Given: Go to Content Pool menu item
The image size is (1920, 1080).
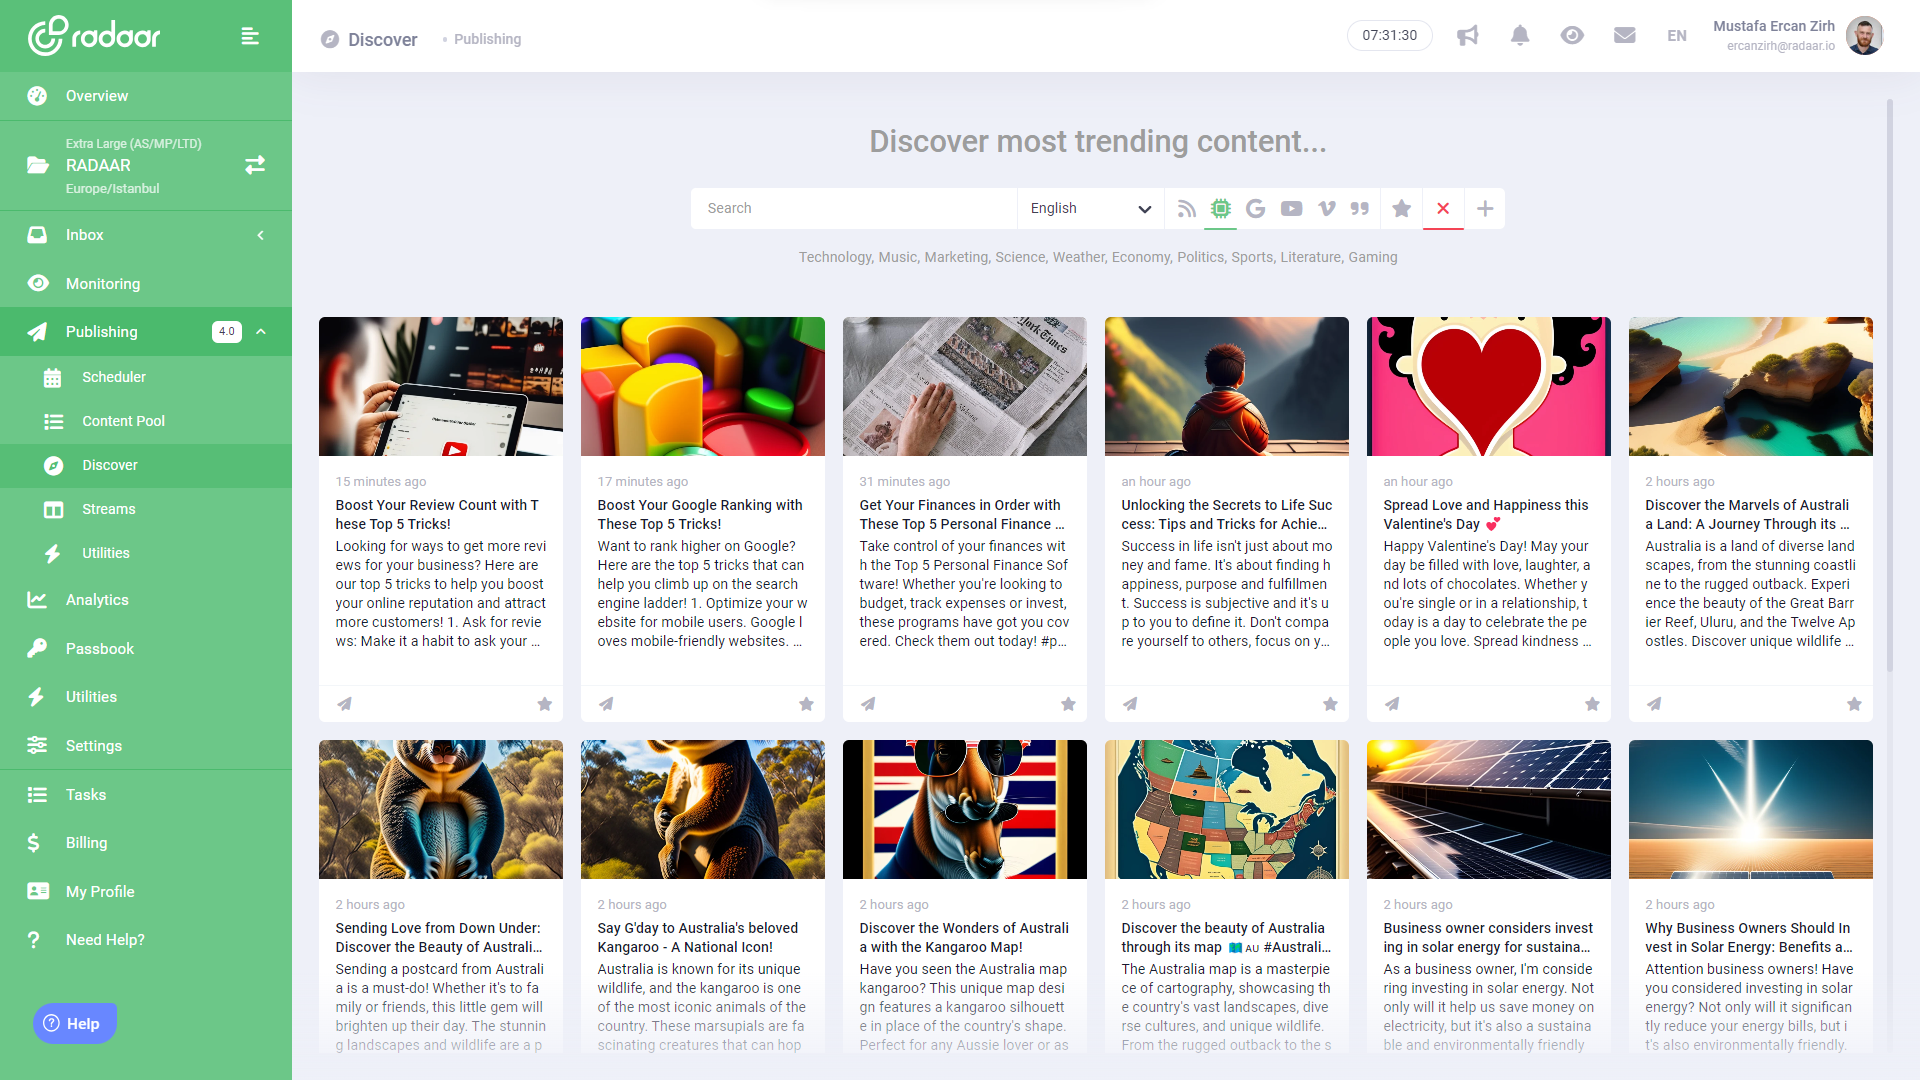Looking at the screenshot, I should tap(123, 421).
